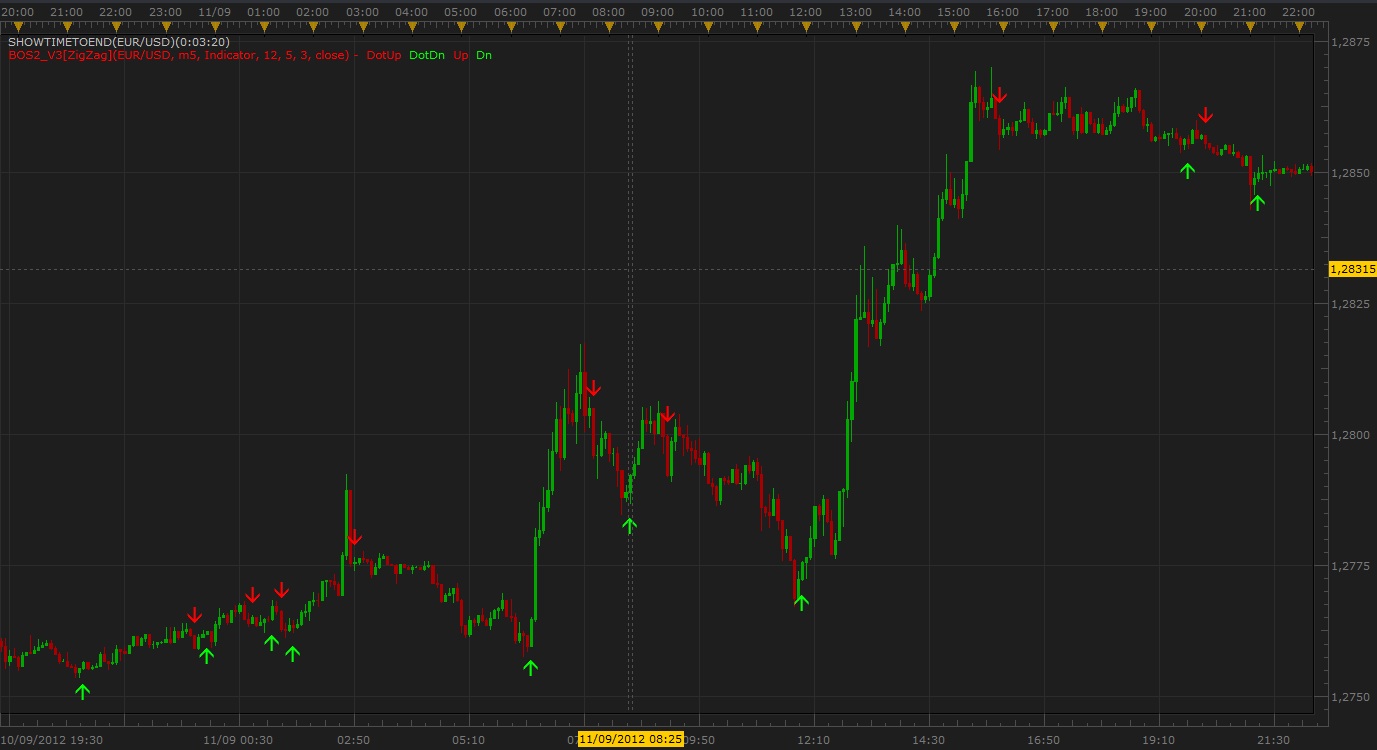Click the 11/09 00:30 bottom axis label
Viewport: 1377px width, 750px height.
tap(238, 740)
